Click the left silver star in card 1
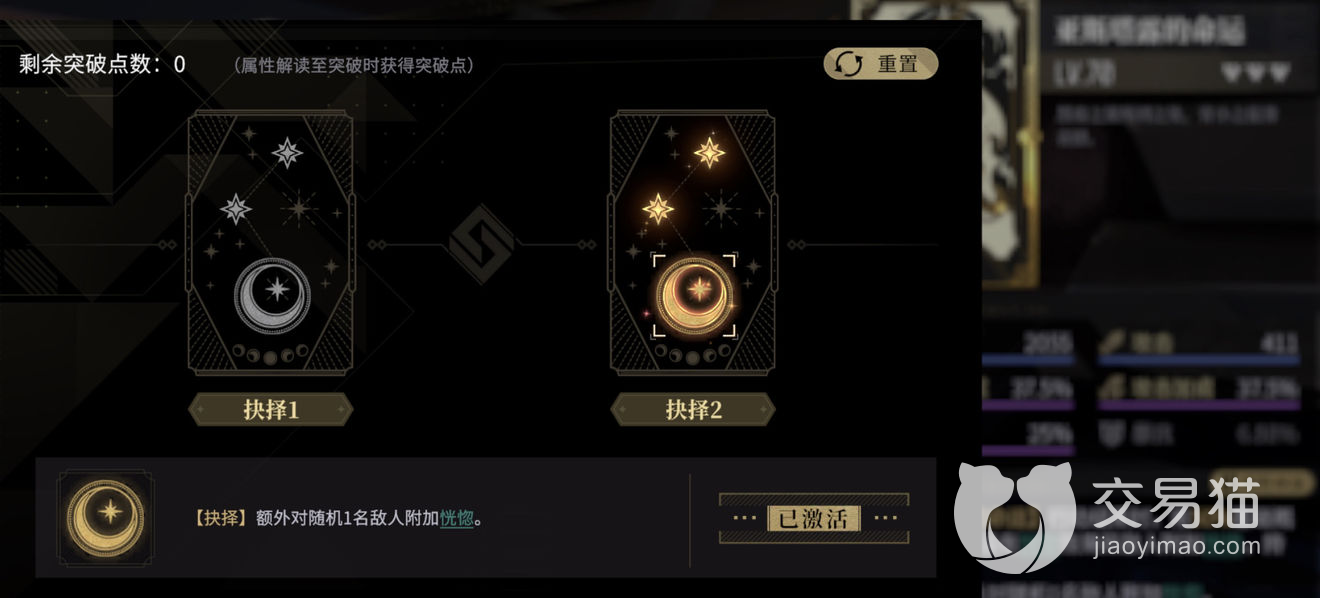This screenshot has height=598, width=1320. 236,209
